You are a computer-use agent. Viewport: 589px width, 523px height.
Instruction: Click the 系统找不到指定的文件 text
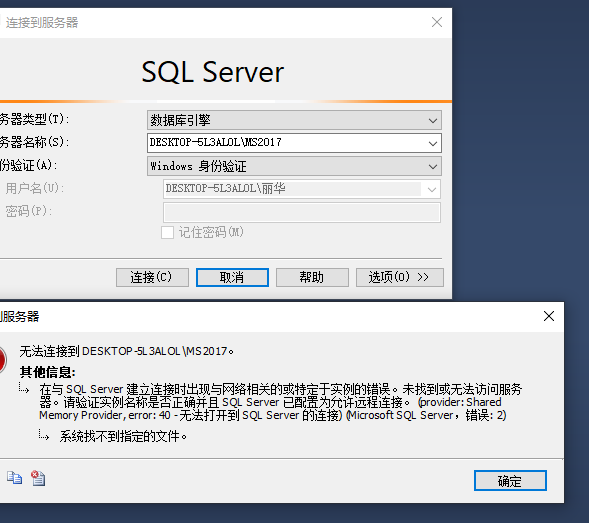click(123, 436)
